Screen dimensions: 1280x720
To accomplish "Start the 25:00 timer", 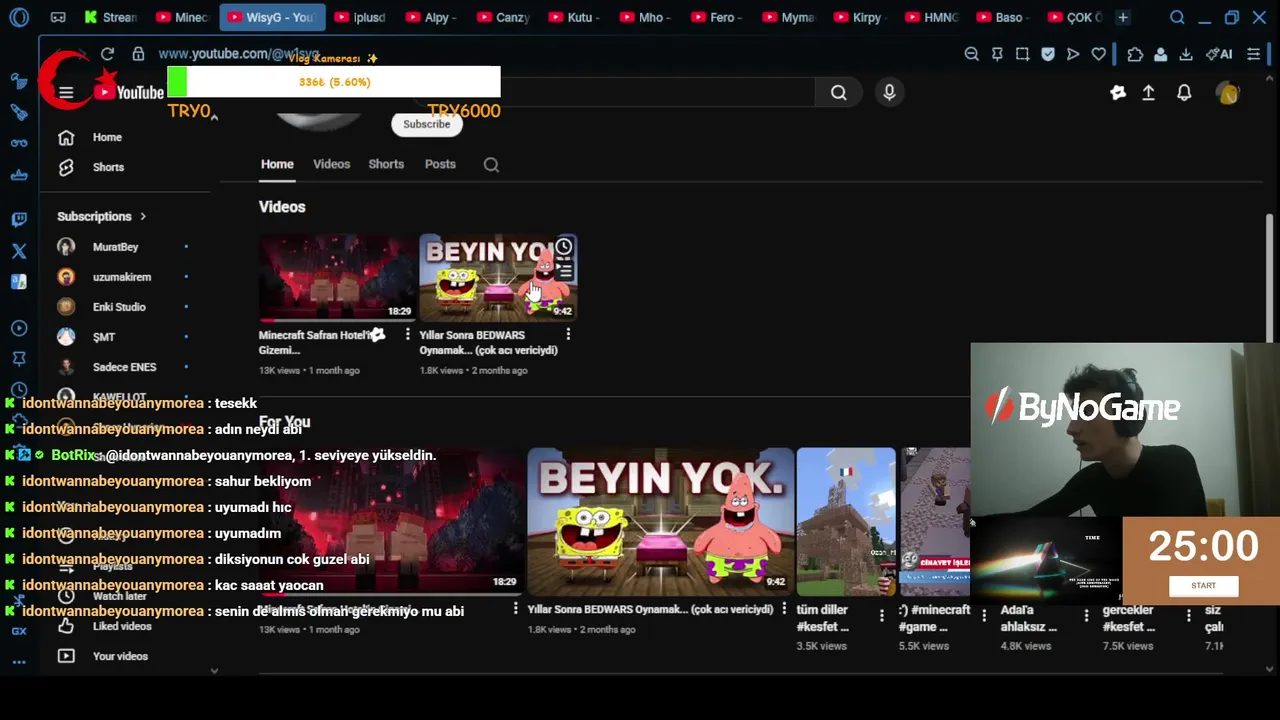I will coord(1203,586).
